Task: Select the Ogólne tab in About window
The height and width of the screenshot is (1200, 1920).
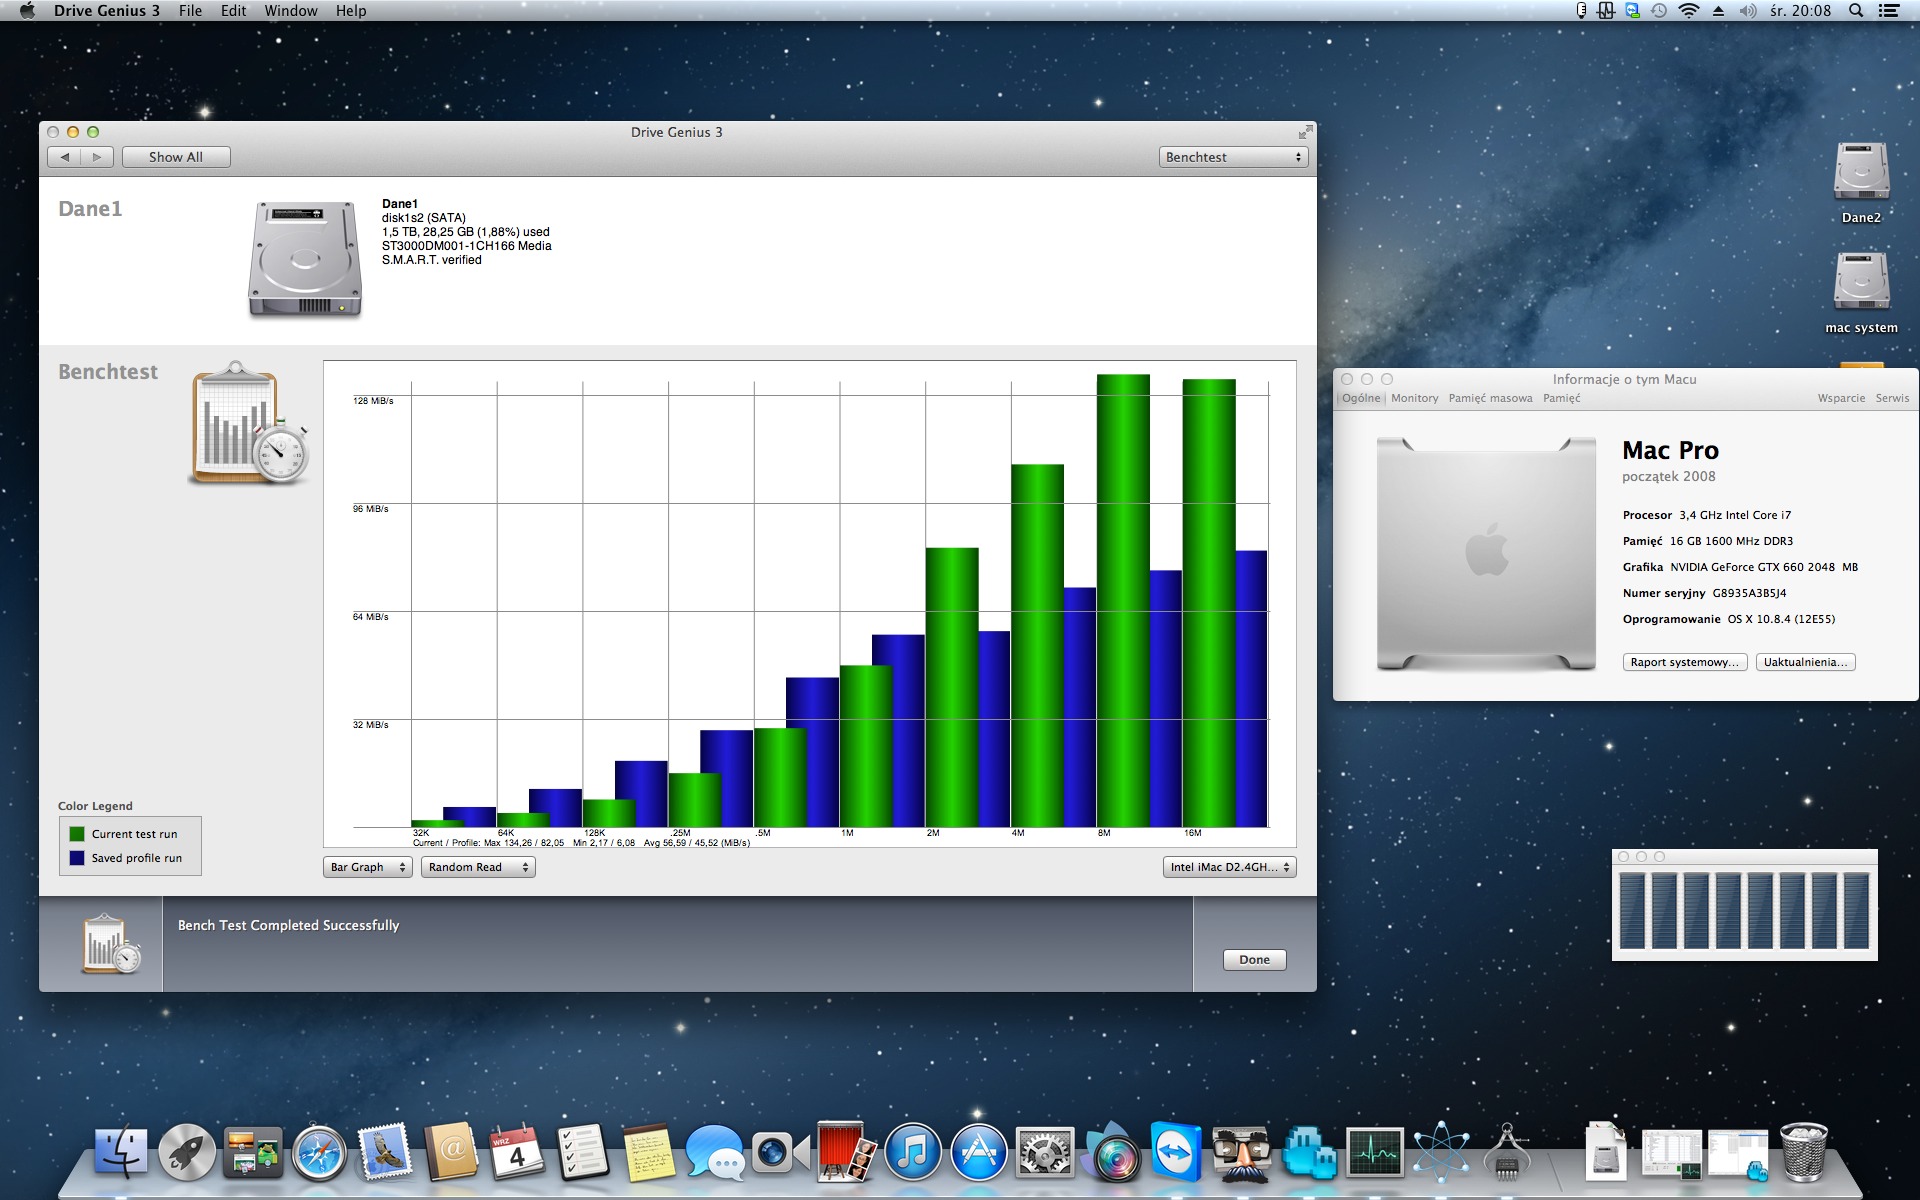Action: click(1361, 398)
